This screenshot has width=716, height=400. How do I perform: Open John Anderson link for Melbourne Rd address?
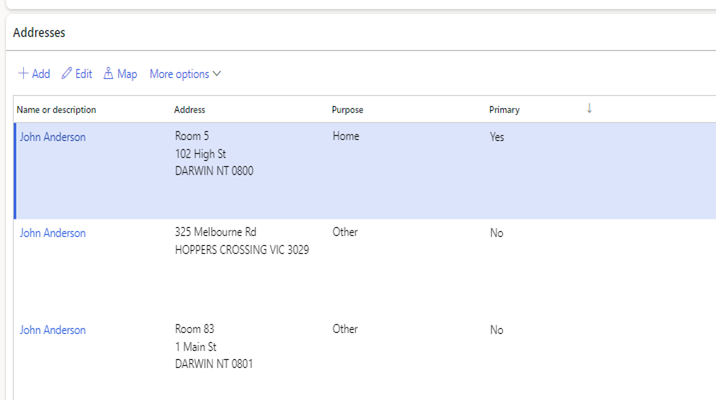[x=53, y=233]
